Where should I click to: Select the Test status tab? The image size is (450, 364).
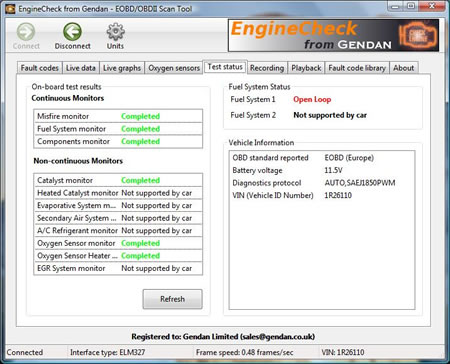click(225, 67)
